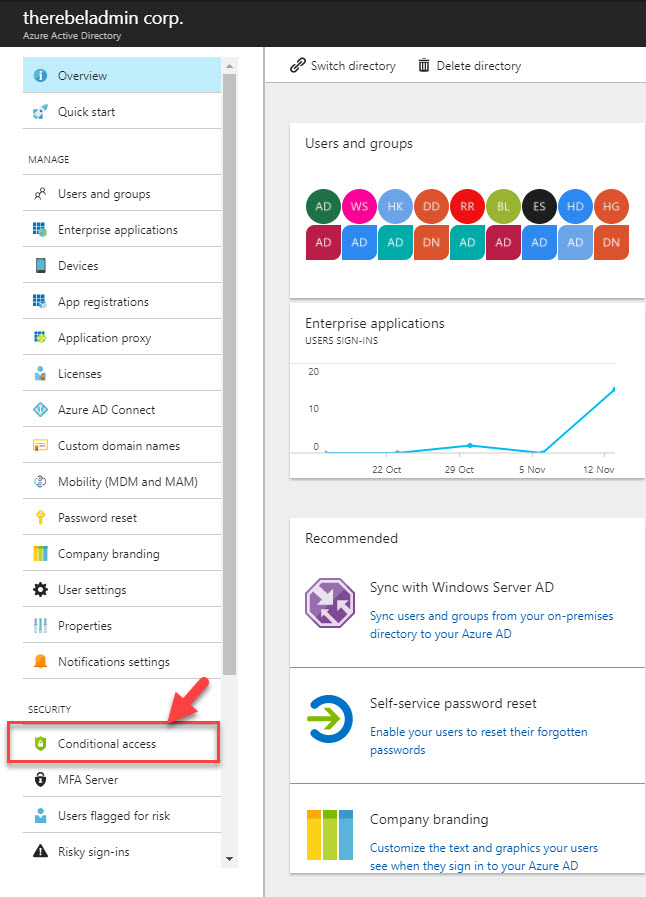The height and width of the screenshot is (897, 646).
Task: Click the Azure AD Connect diamond icon
Action: pos(40,410)
